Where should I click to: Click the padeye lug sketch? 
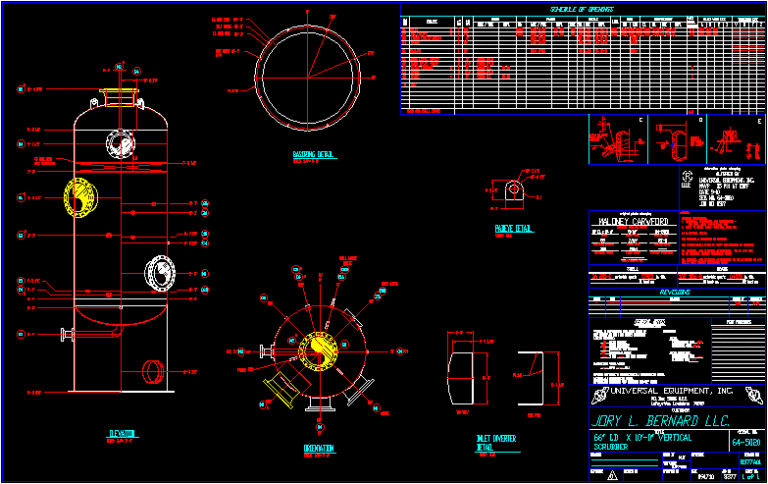(514, 190)
